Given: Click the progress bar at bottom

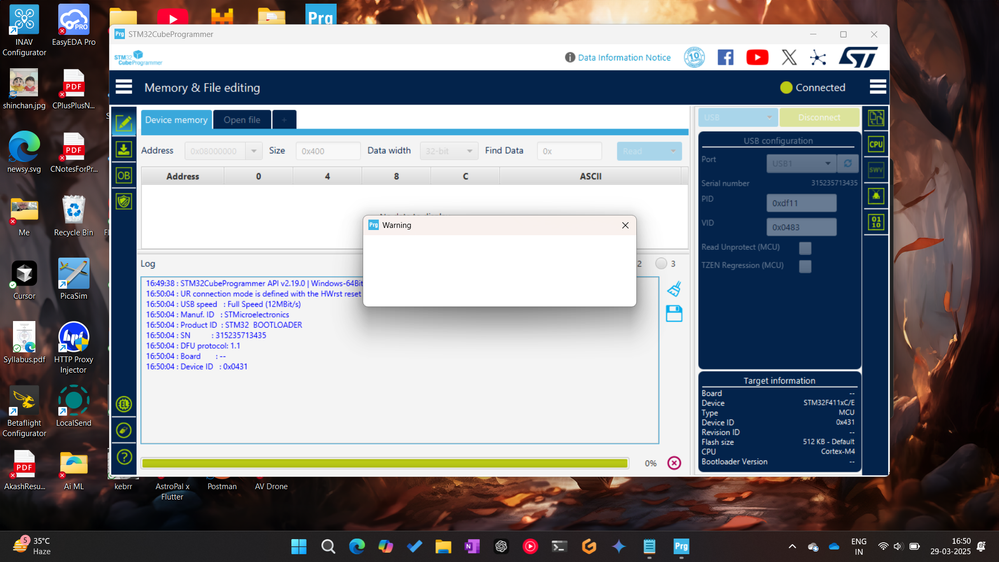Looking at the screenshot, I should (x=385, y=463).
